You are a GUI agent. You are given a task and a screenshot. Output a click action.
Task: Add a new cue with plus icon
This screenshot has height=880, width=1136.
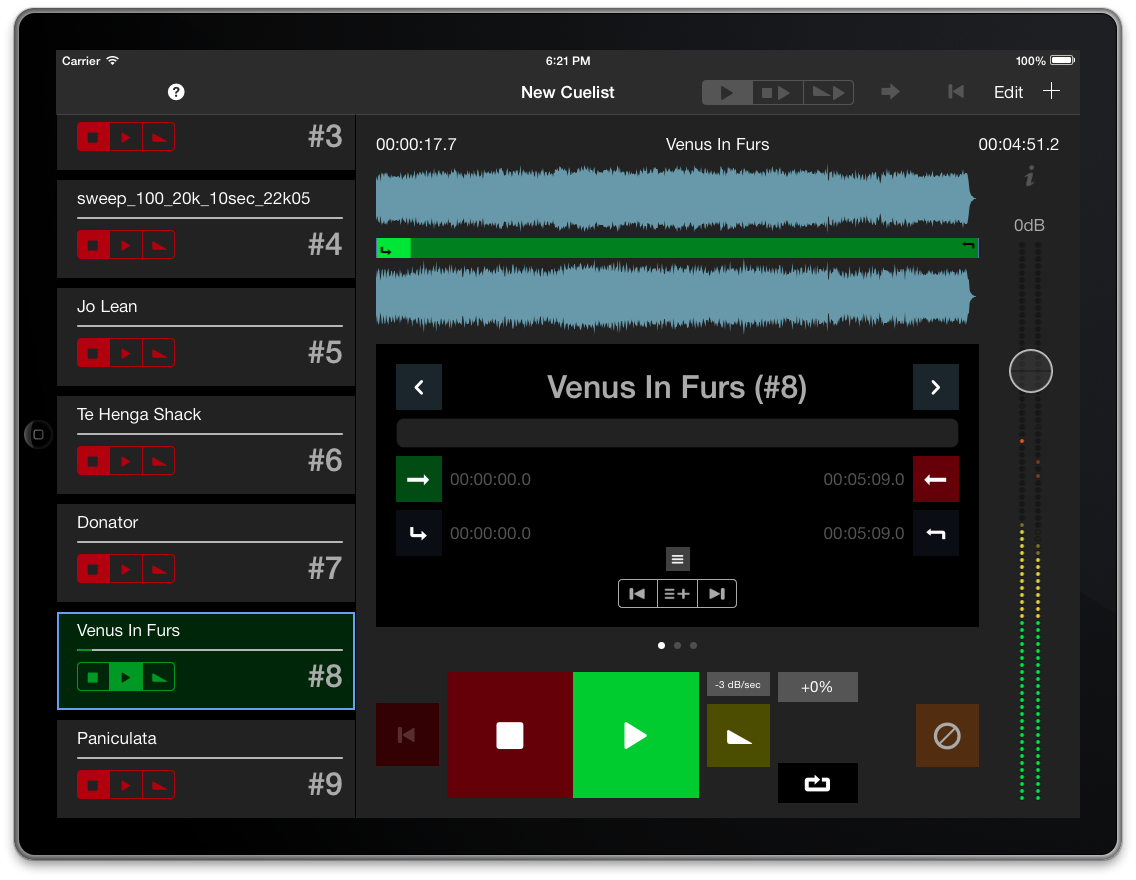pos(1051,91)
